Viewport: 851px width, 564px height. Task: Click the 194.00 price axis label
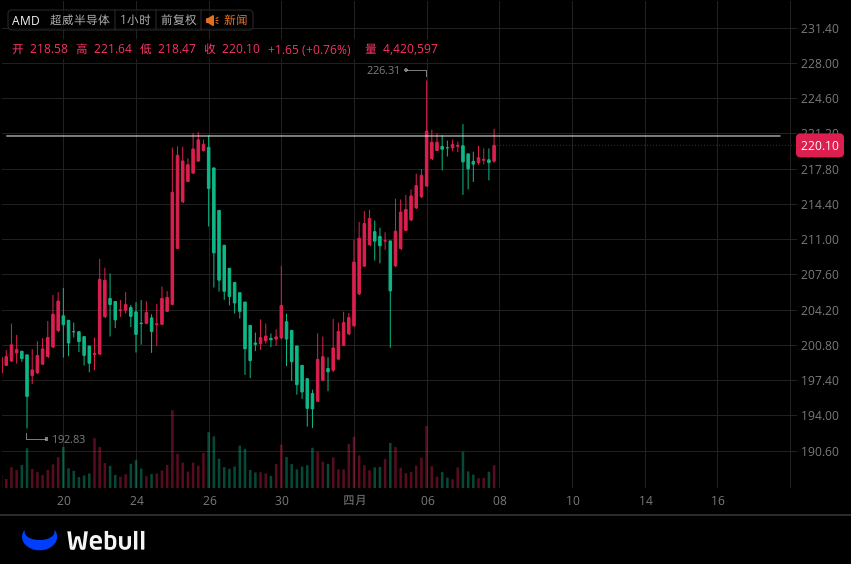pos(820,415)
